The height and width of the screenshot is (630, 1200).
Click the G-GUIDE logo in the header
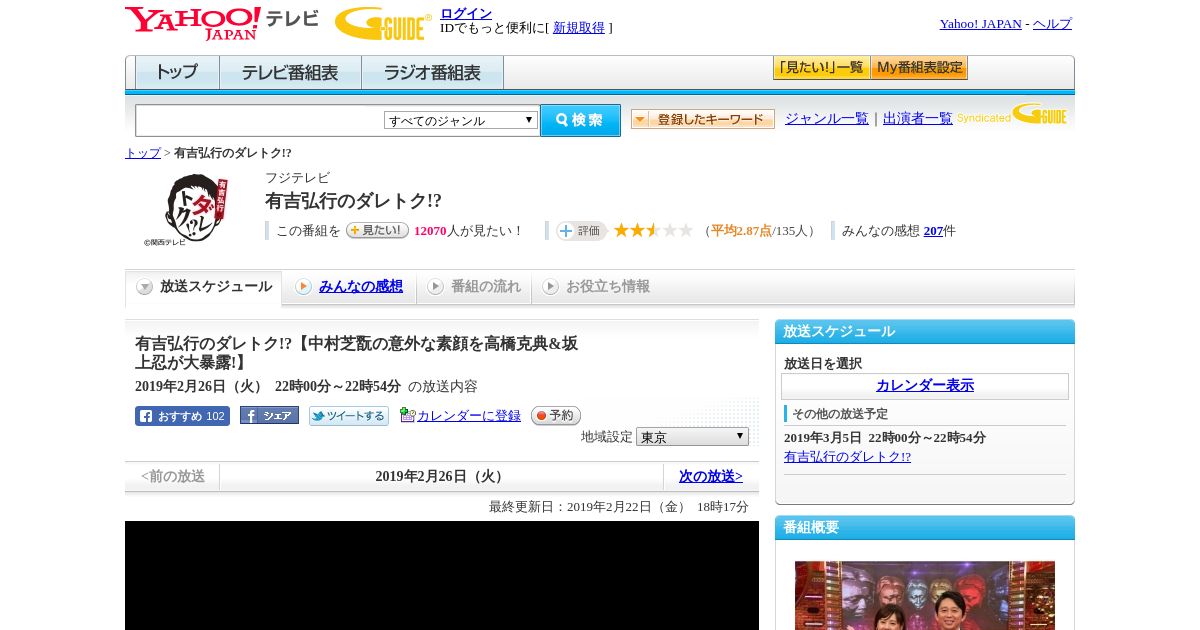coord(383,23)
